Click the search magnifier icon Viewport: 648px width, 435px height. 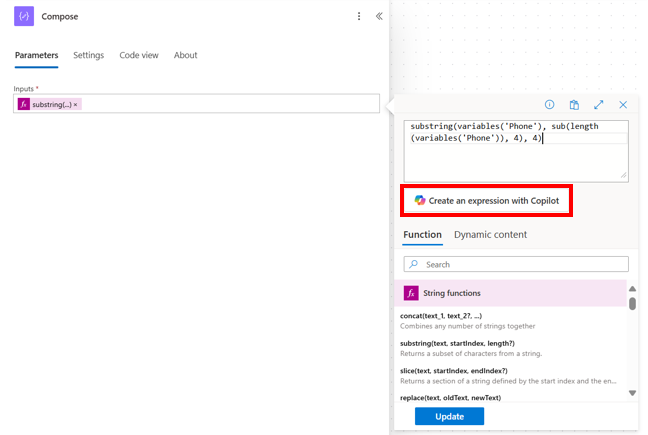(x=413, y=264)
